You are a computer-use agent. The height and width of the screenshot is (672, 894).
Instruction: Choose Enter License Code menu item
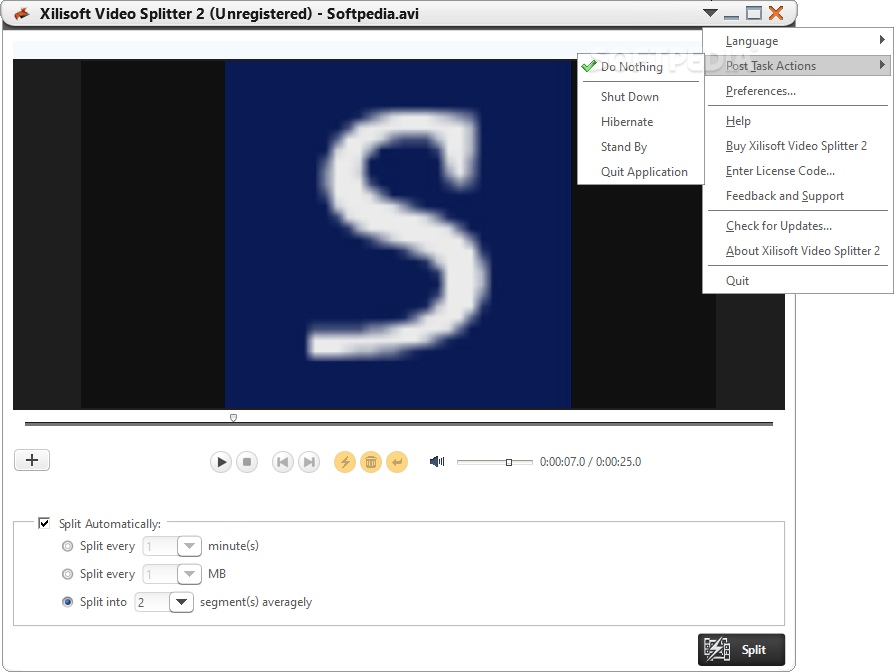pos(798,171)
